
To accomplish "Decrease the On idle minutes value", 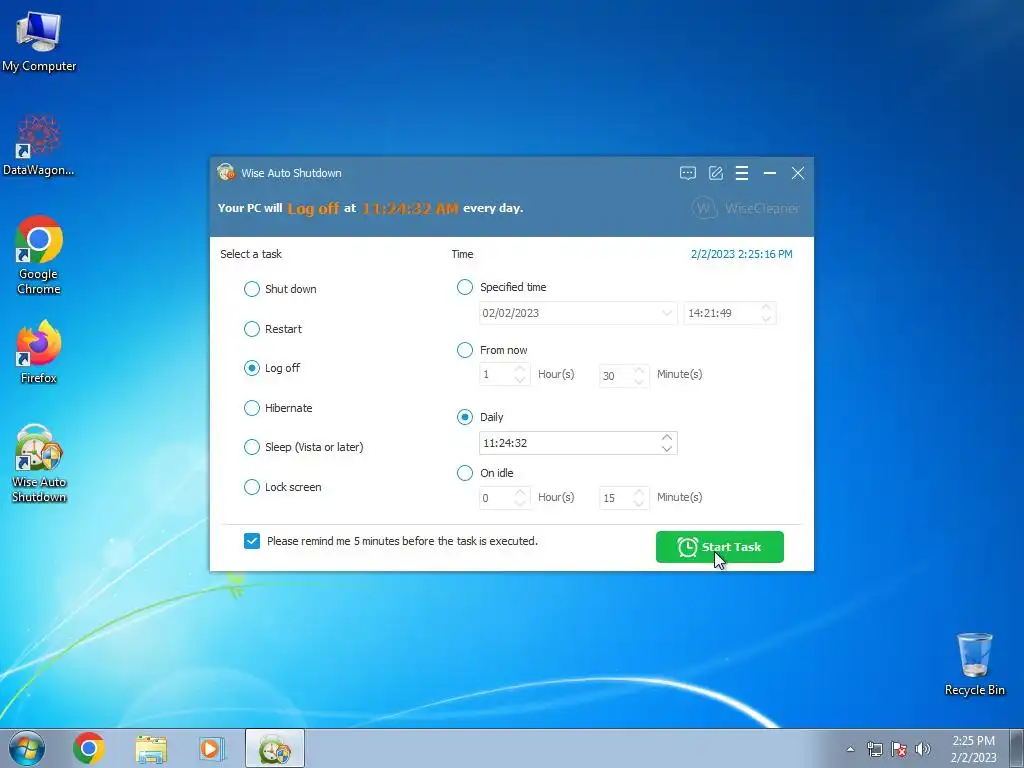I will tap(639, 504).
